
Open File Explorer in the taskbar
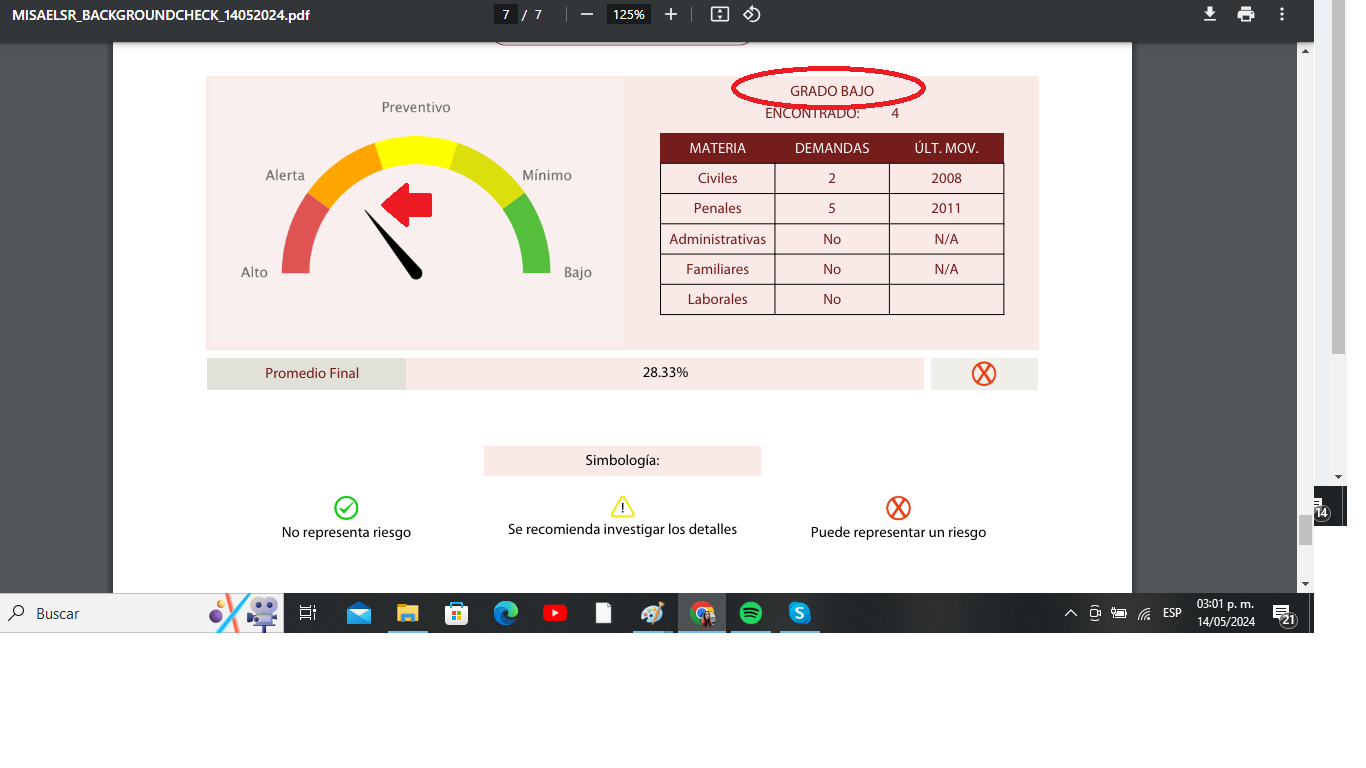(407, 613)
